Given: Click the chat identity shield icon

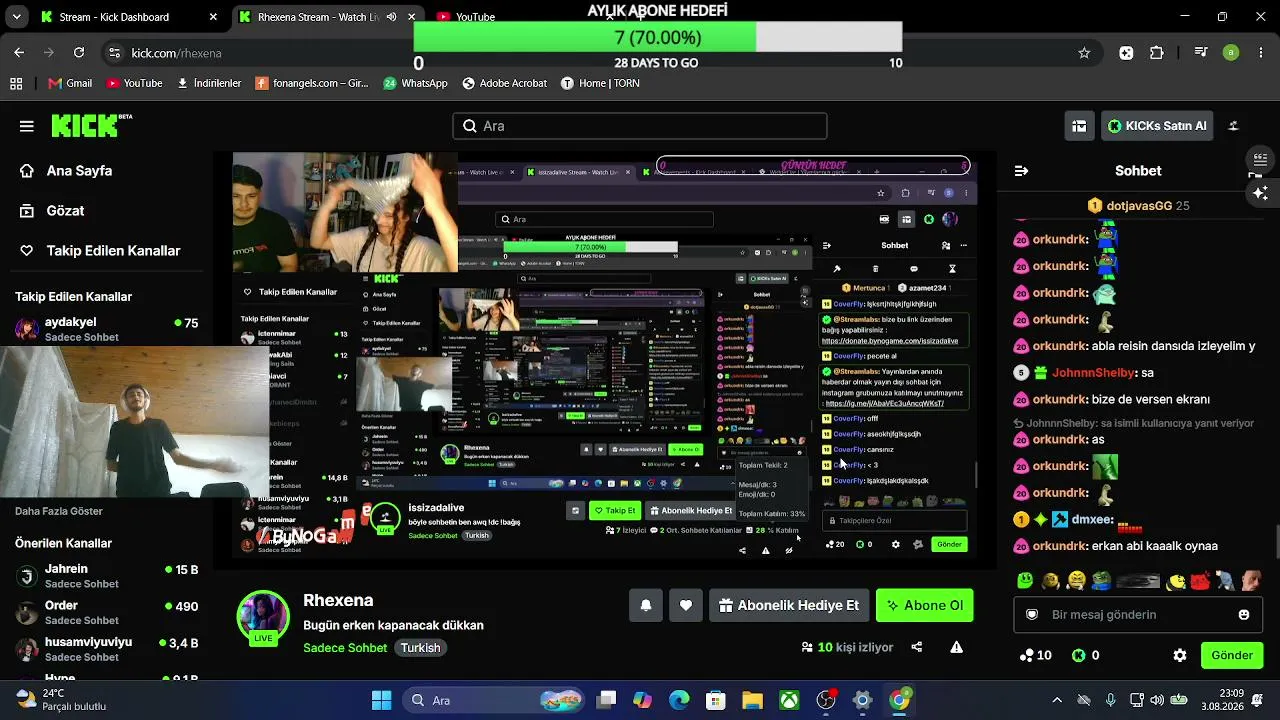Looking at the screenshot, I should tap(1032, 615).
